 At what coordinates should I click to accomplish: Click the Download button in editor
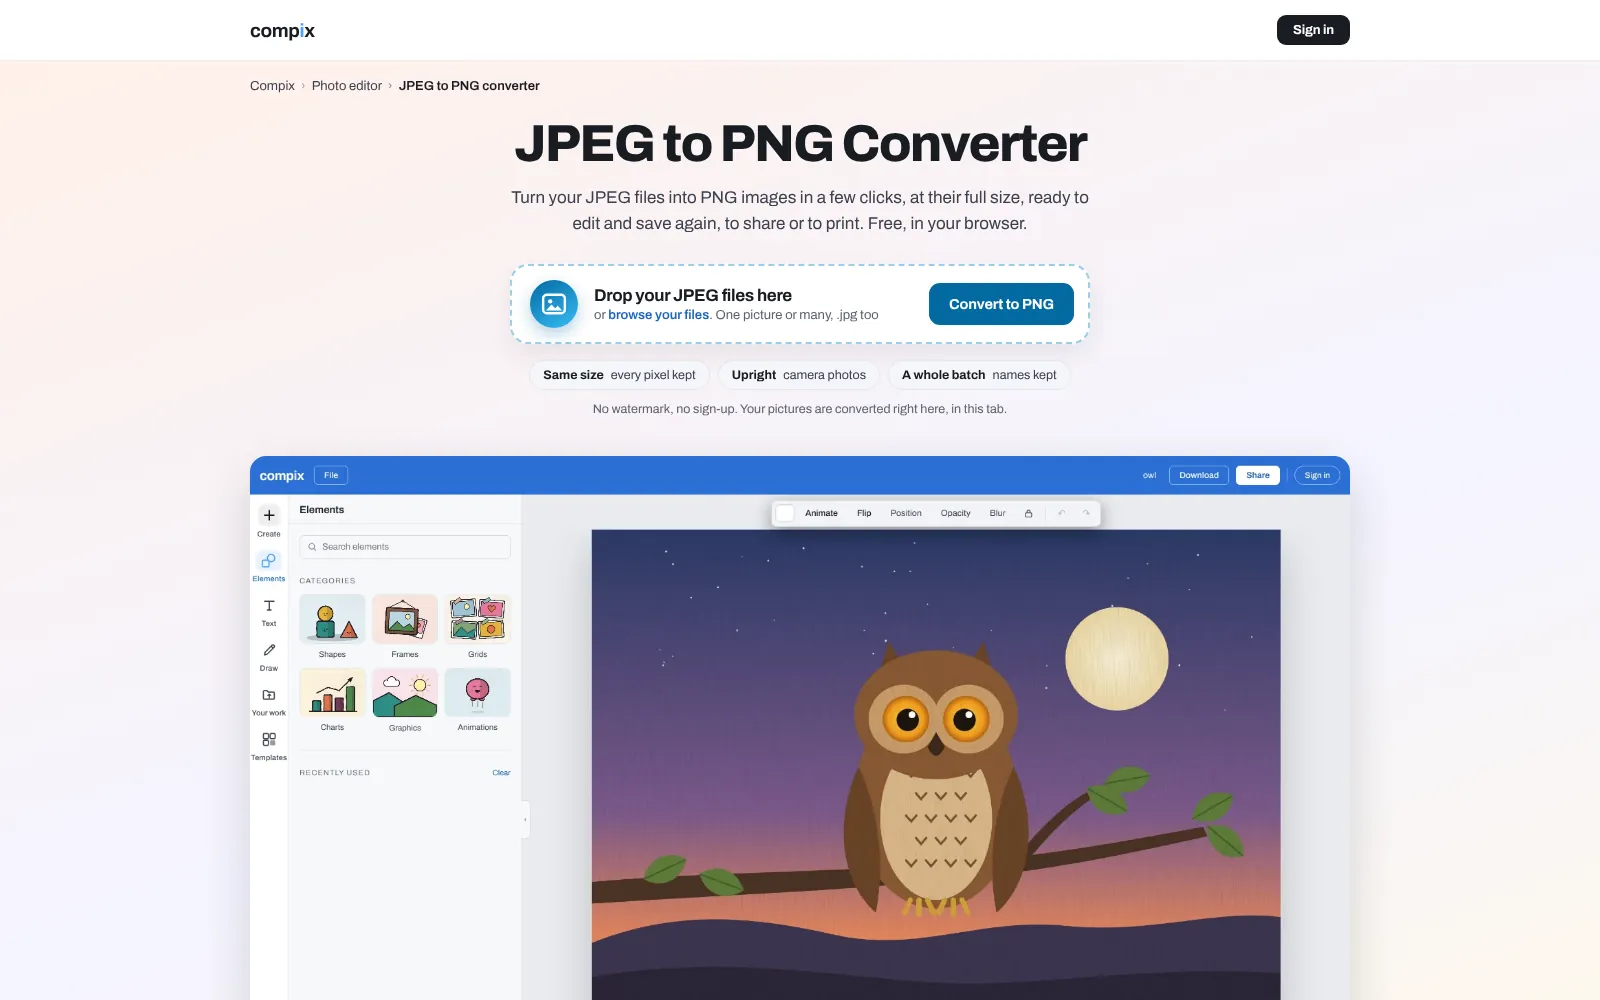(1199, 475)
